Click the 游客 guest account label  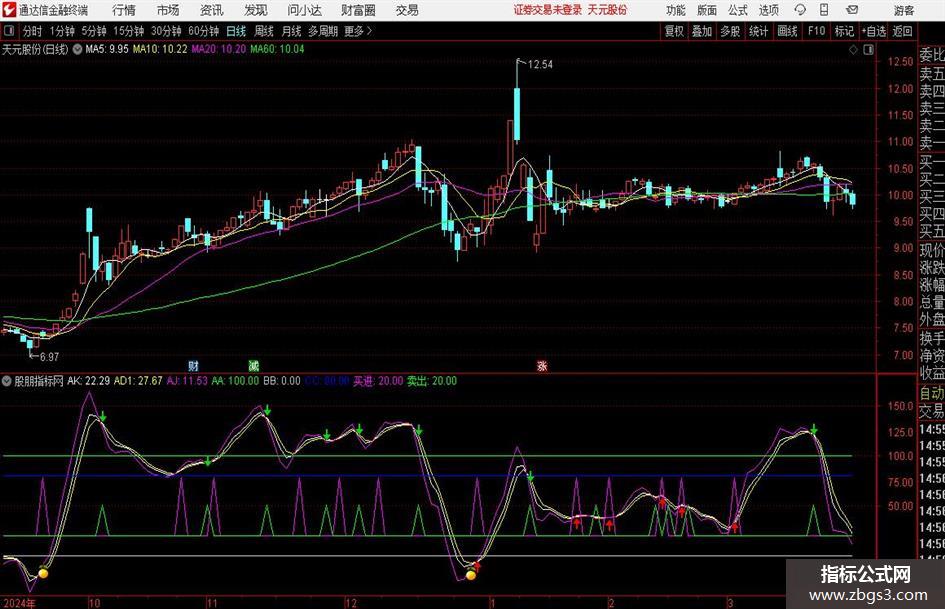[x=904, y=10]
